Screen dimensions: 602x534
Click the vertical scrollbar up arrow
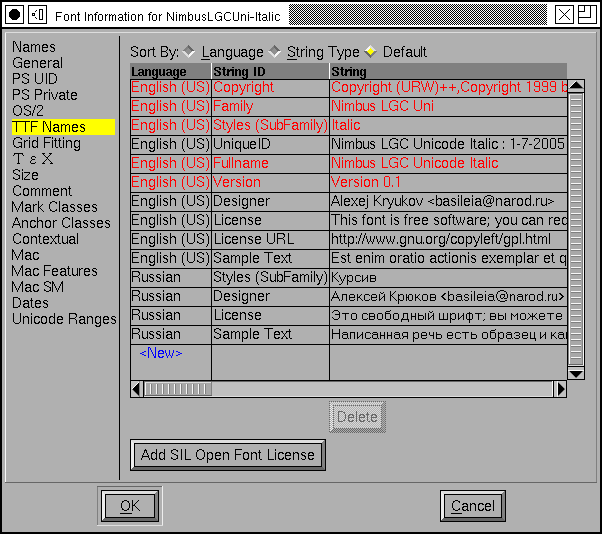click(575, 72)
